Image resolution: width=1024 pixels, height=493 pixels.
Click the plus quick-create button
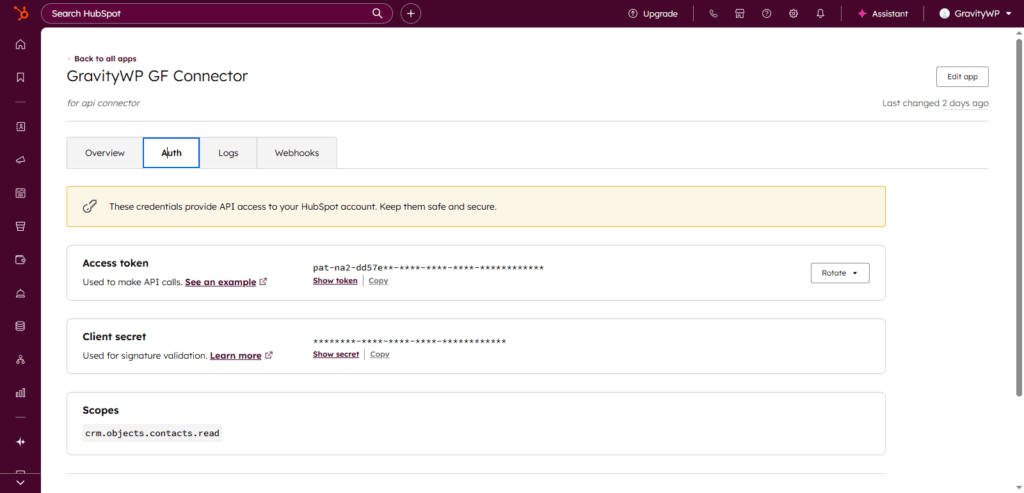point(411,13)
